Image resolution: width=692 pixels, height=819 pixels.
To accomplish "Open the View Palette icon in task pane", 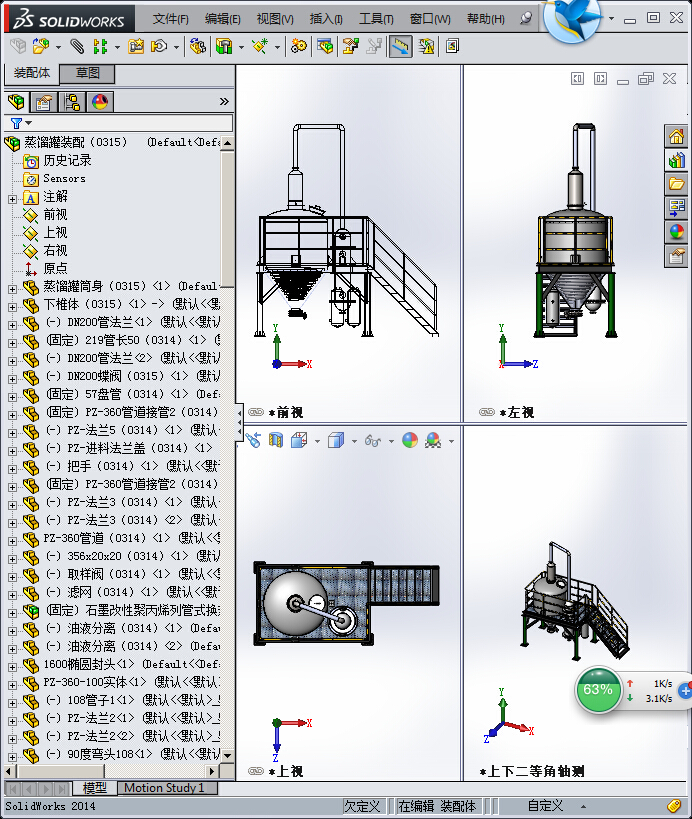I will coord(676,207).
